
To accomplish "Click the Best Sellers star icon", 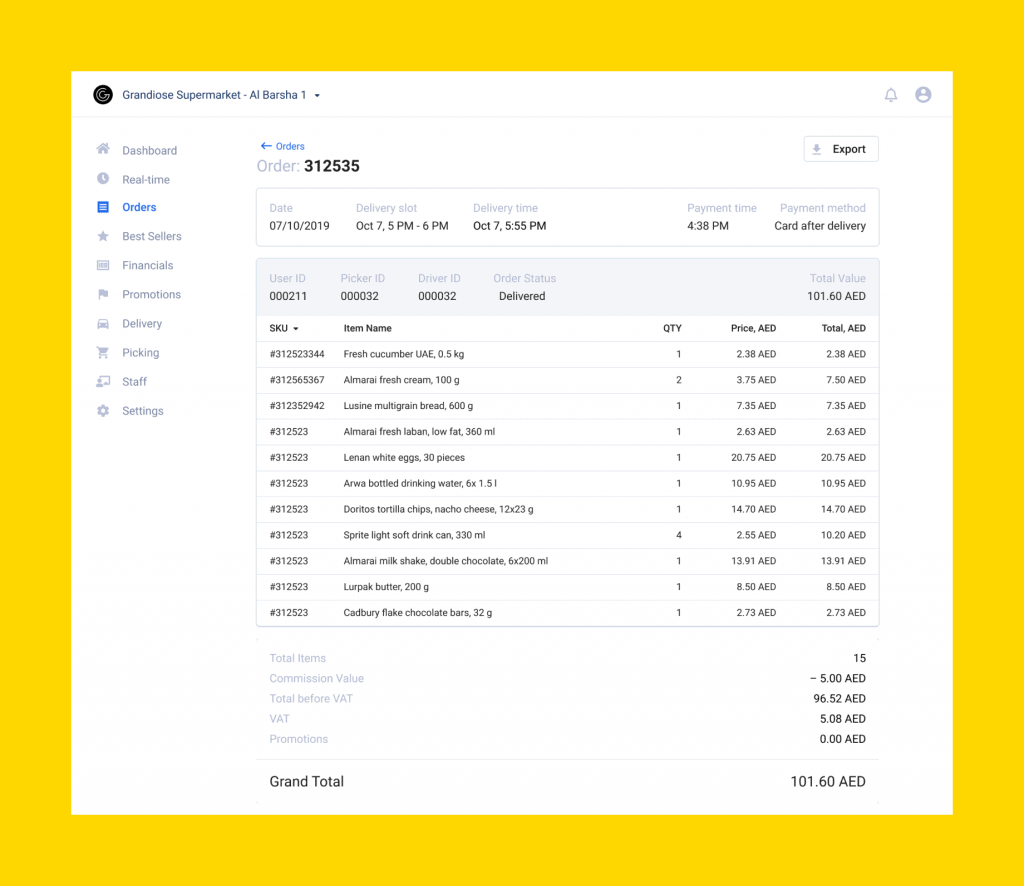I will click(x=103, y=236).
